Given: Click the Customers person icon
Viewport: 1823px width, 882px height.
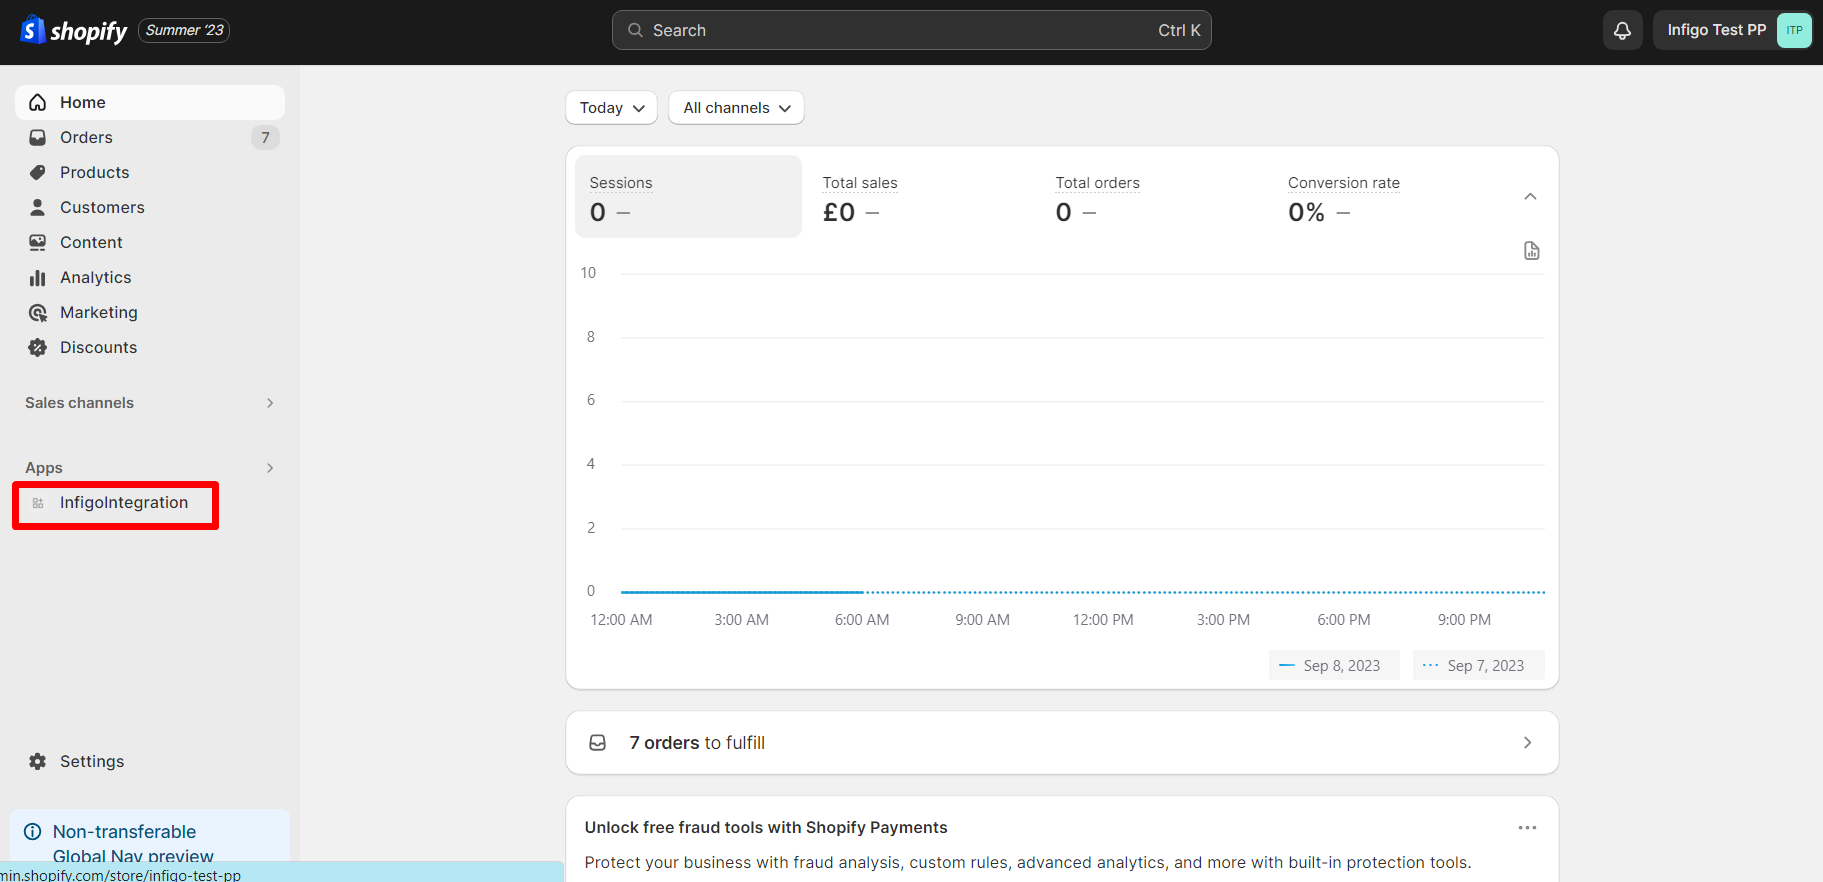Looking at the screenshot, I should [x=38, y=207].
